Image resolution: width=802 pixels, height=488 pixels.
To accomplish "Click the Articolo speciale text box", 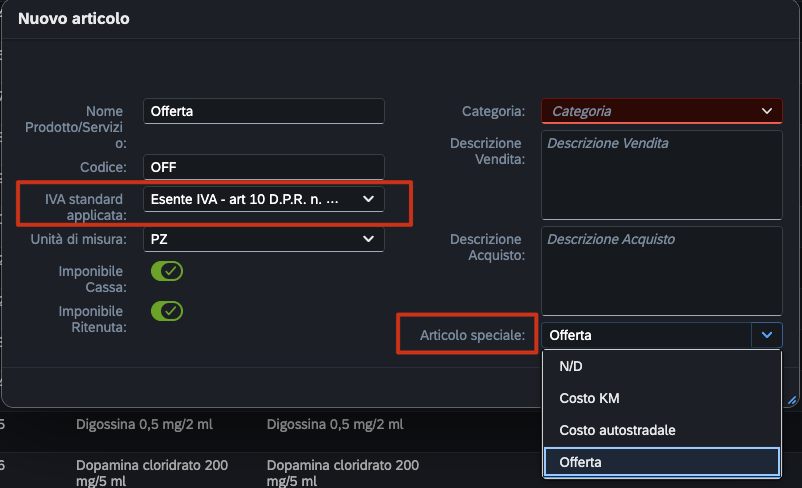I will tap(646, 335).
